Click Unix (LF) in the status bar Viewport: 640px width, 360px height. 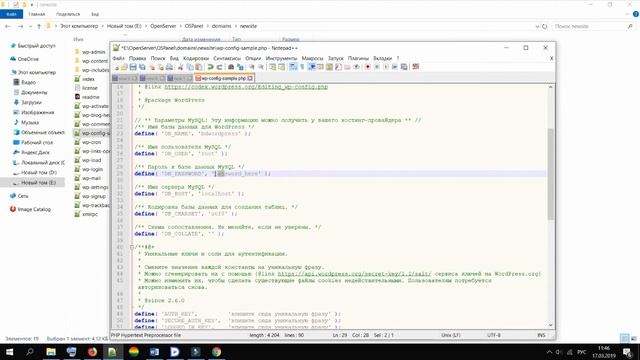click(451, 335)
